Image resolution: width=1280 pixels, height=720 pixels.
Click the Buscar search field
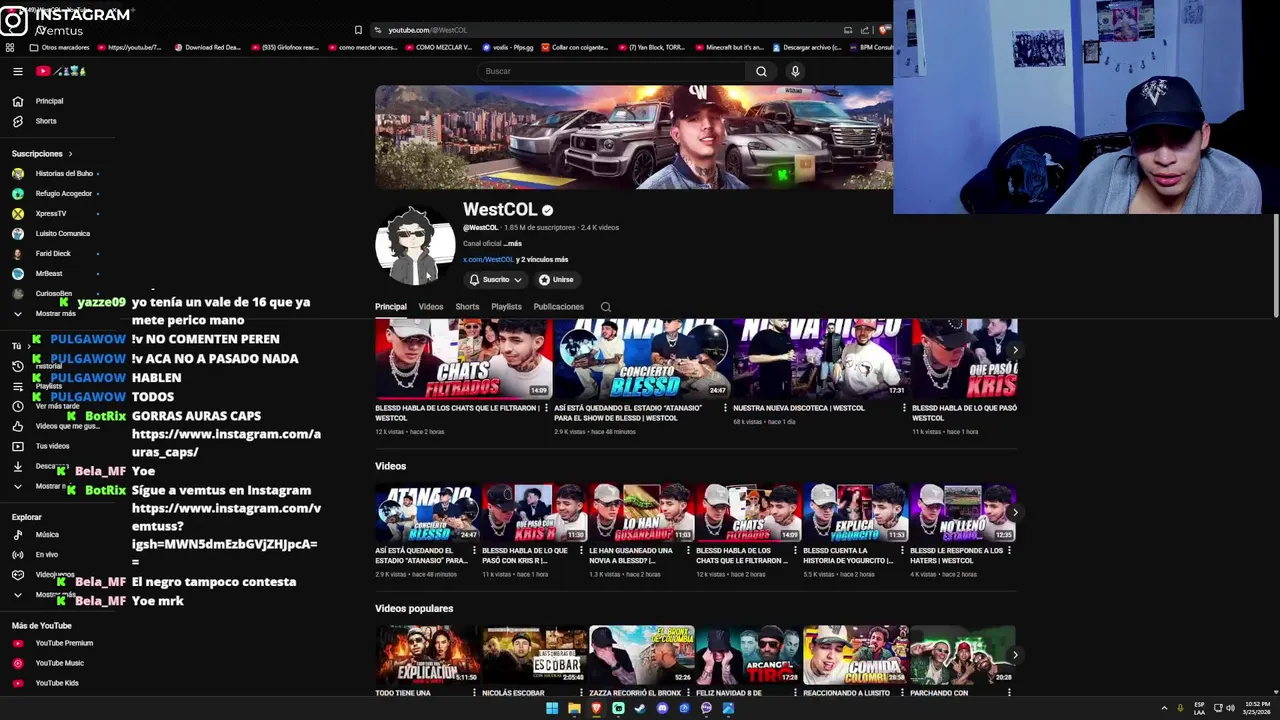[612, 71]
